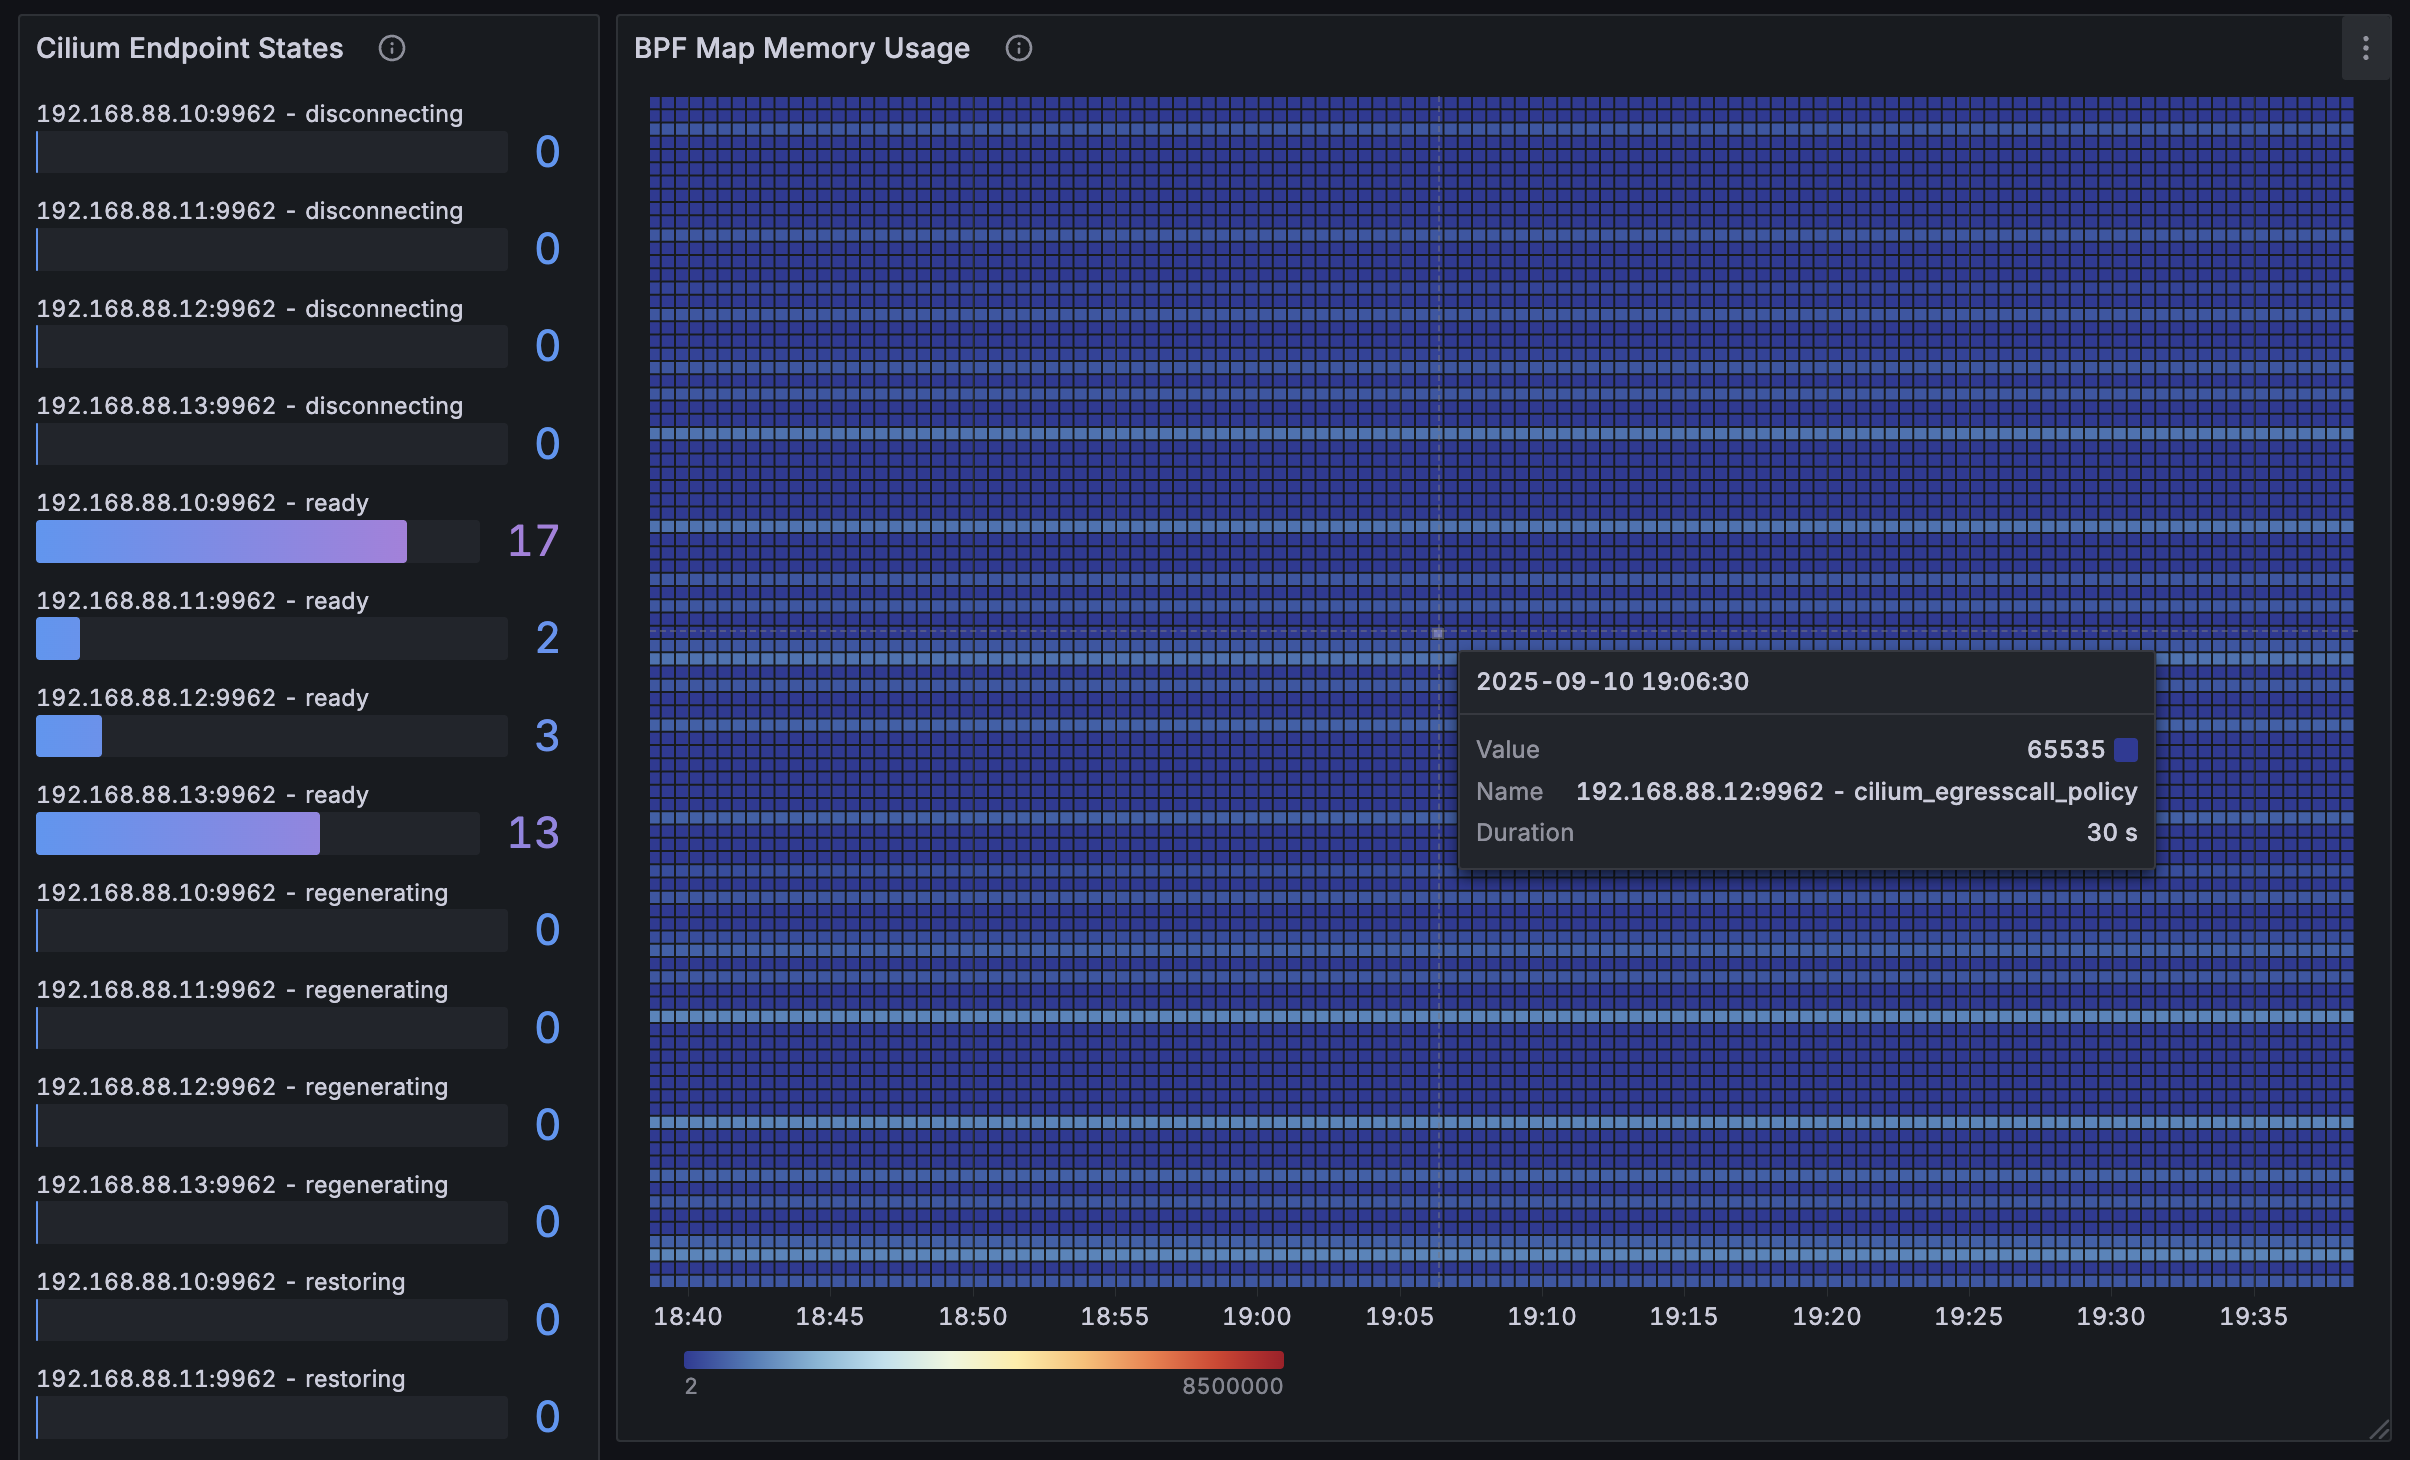Viewport: 2410px width, 1460px height.
Task: Select the 192.168.88.11:9962 ready bar
Action: (x=58, y=639)
